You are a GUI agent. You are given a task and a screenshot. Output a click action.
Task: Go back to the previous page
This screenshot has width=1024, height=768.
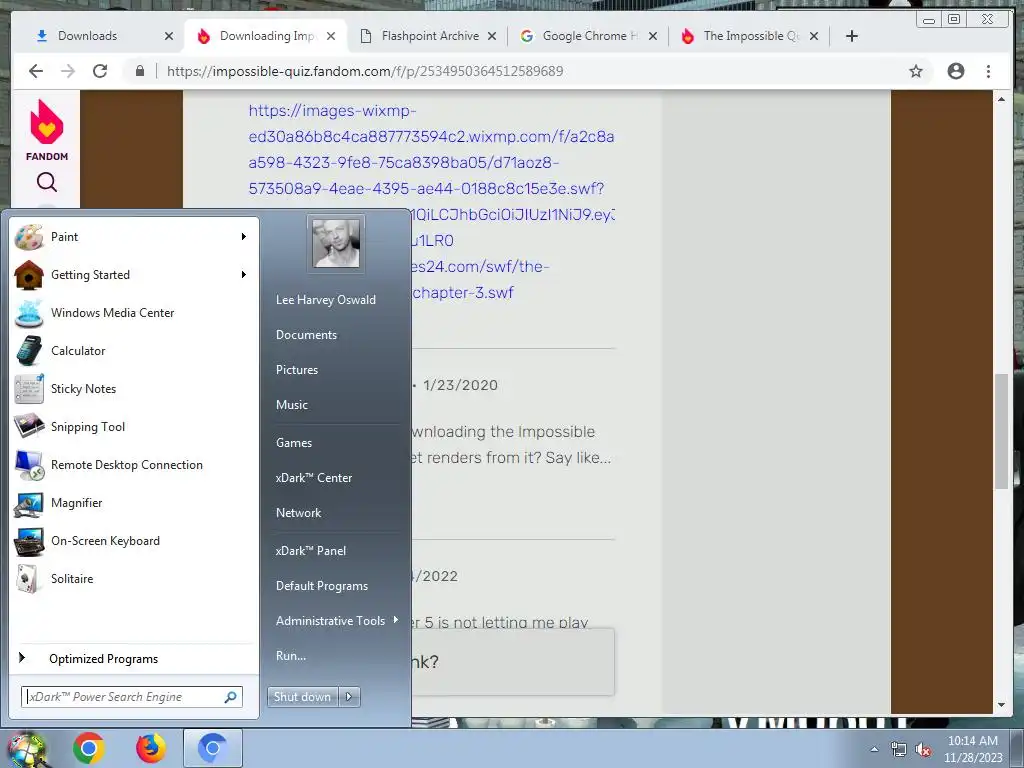point(36,71)
